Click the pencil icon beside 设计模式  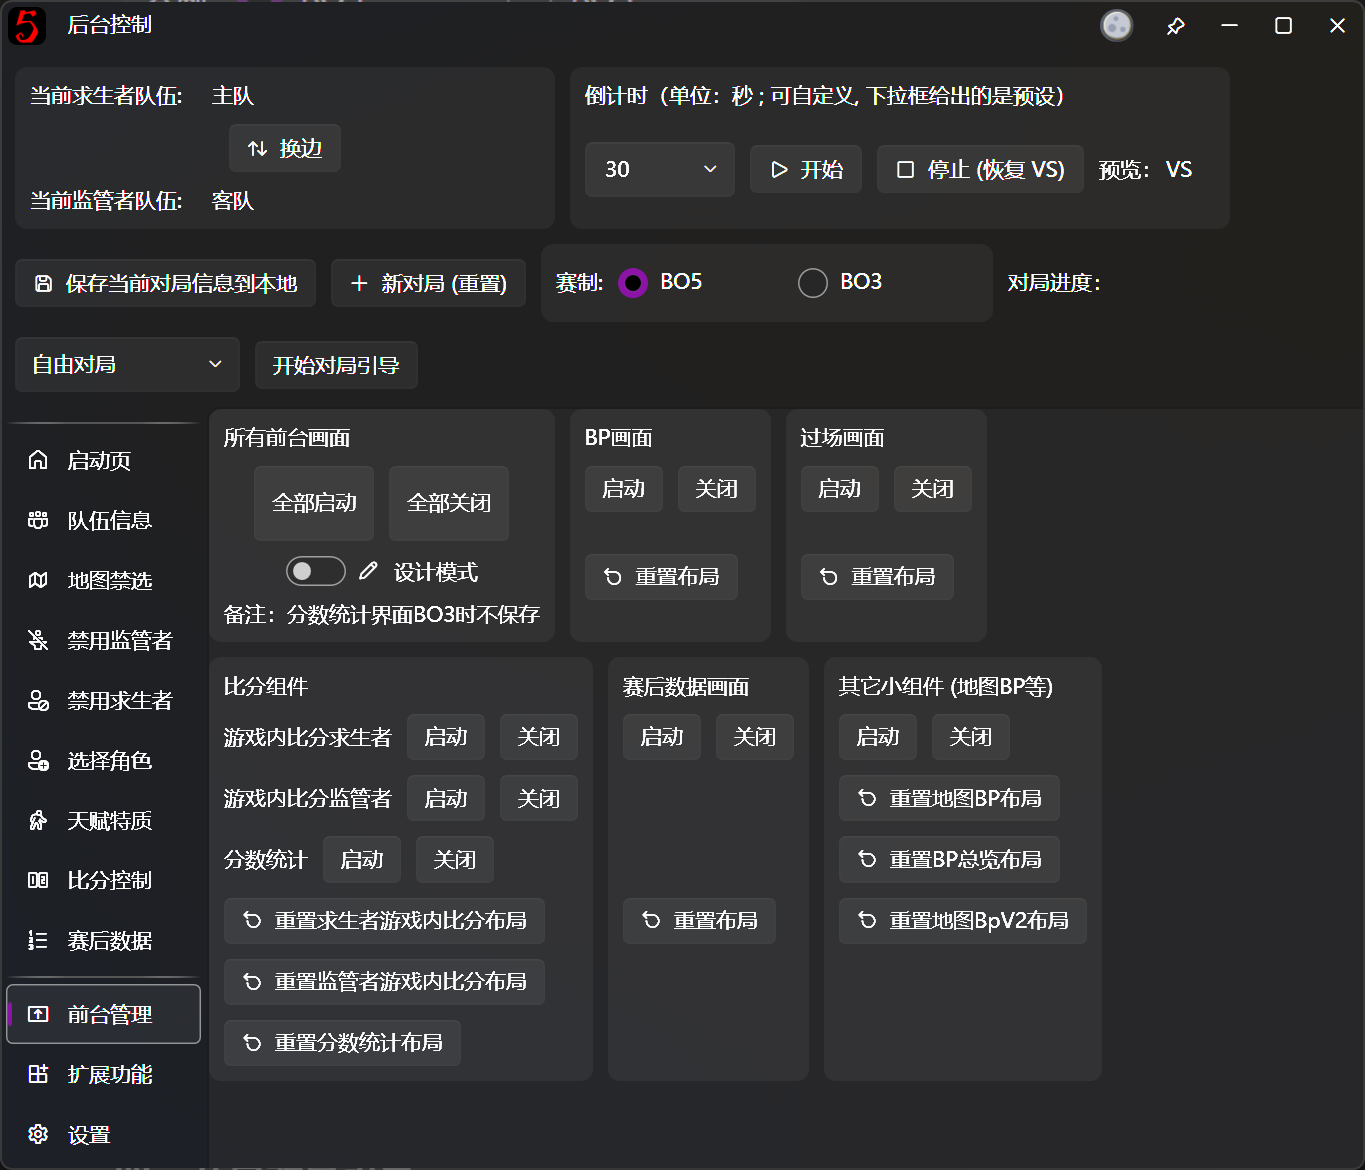point(368,570)
